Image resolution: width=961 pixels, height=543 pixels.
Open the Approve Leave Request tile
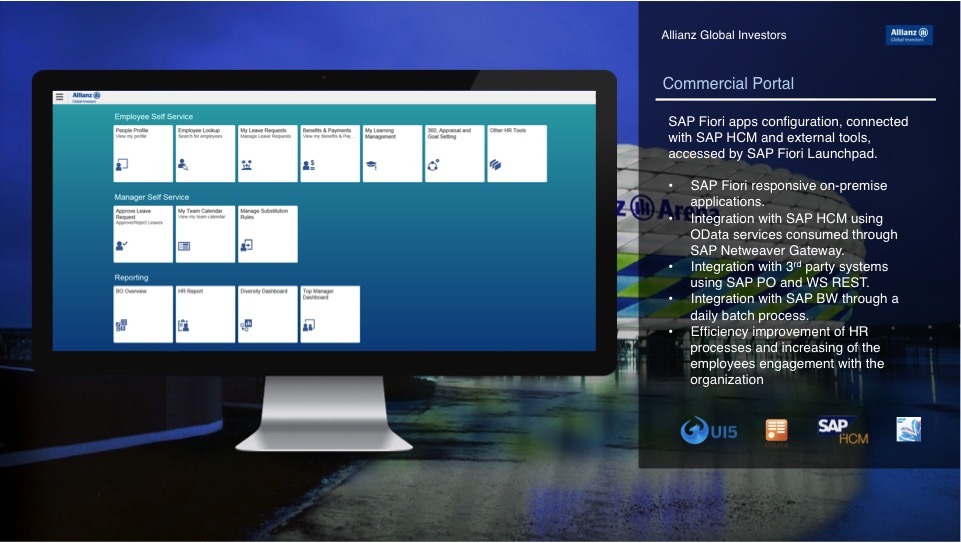143,234
